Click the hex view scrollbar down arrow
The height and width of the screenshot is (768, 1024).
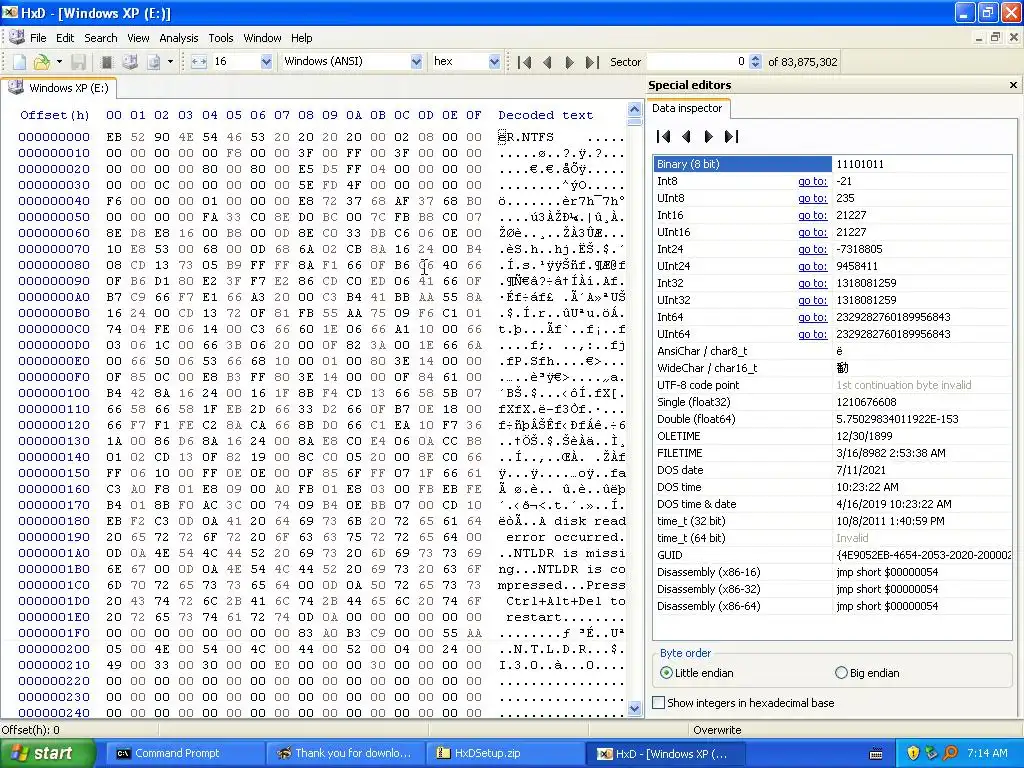(x=634, y=708)
